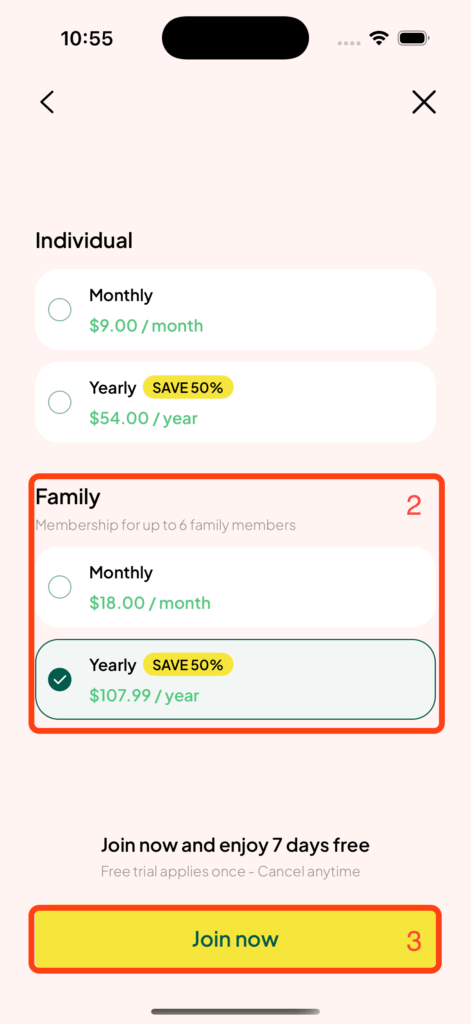Select Individual Yearly radio button
The image size is (471, 1024).
[60, 402]
